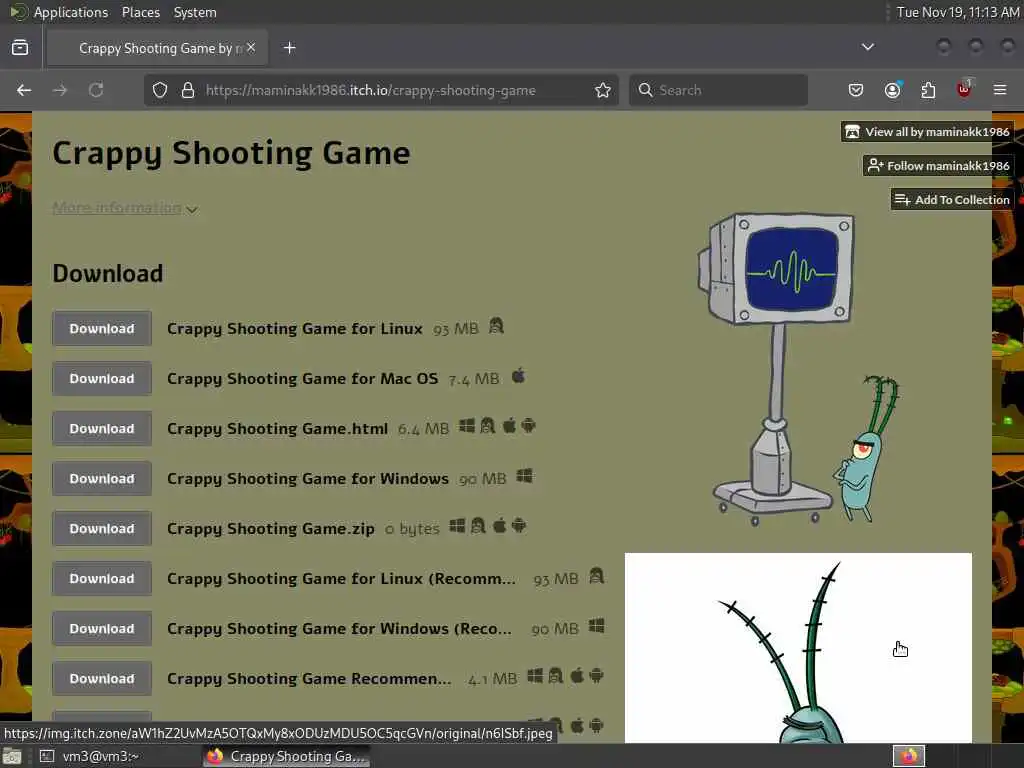Click the Linux icon on Linux (Recomm...) row
1024x768 pixels.
pos(596,576)
